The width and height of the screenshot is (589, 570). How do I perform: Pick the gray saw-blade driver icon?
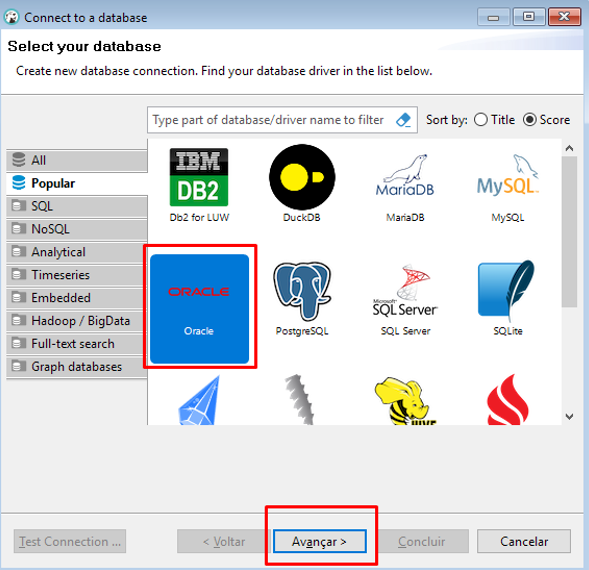pos(300,399)
